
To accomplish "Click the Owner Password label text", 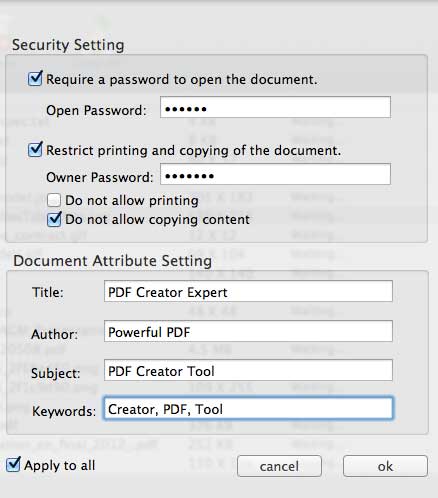I will point(100,177).
